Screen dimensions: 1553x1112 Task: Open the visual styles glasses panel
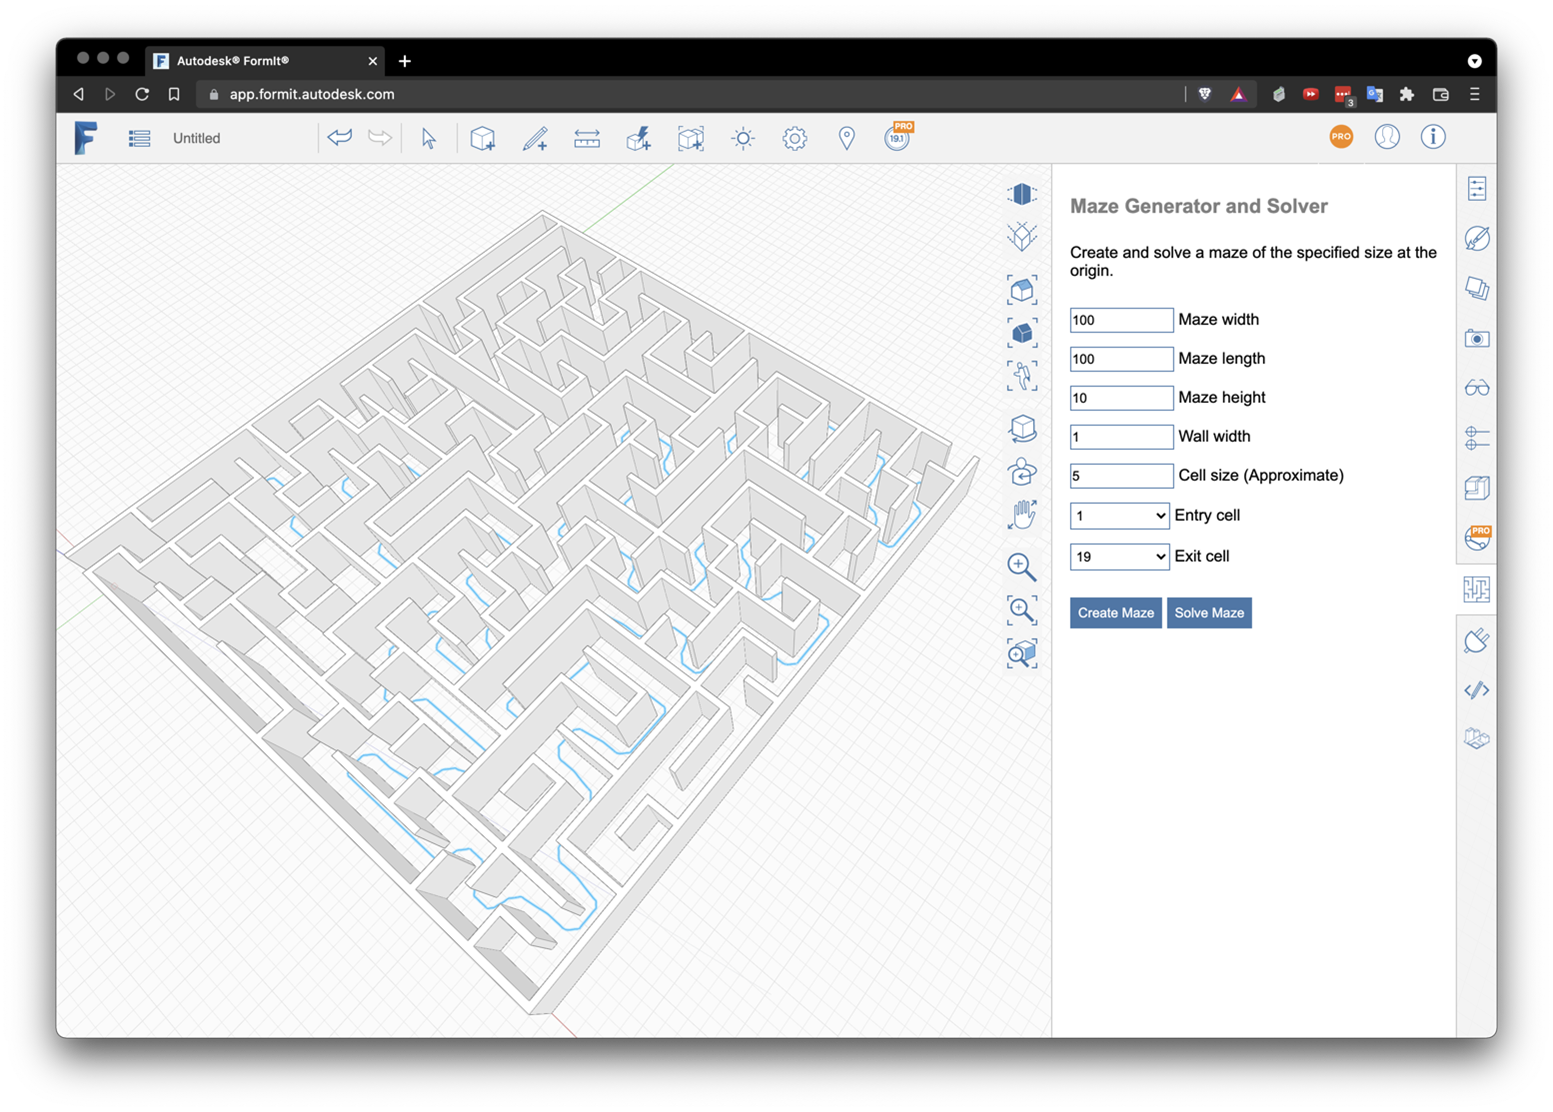click(x=1476, y=388)
